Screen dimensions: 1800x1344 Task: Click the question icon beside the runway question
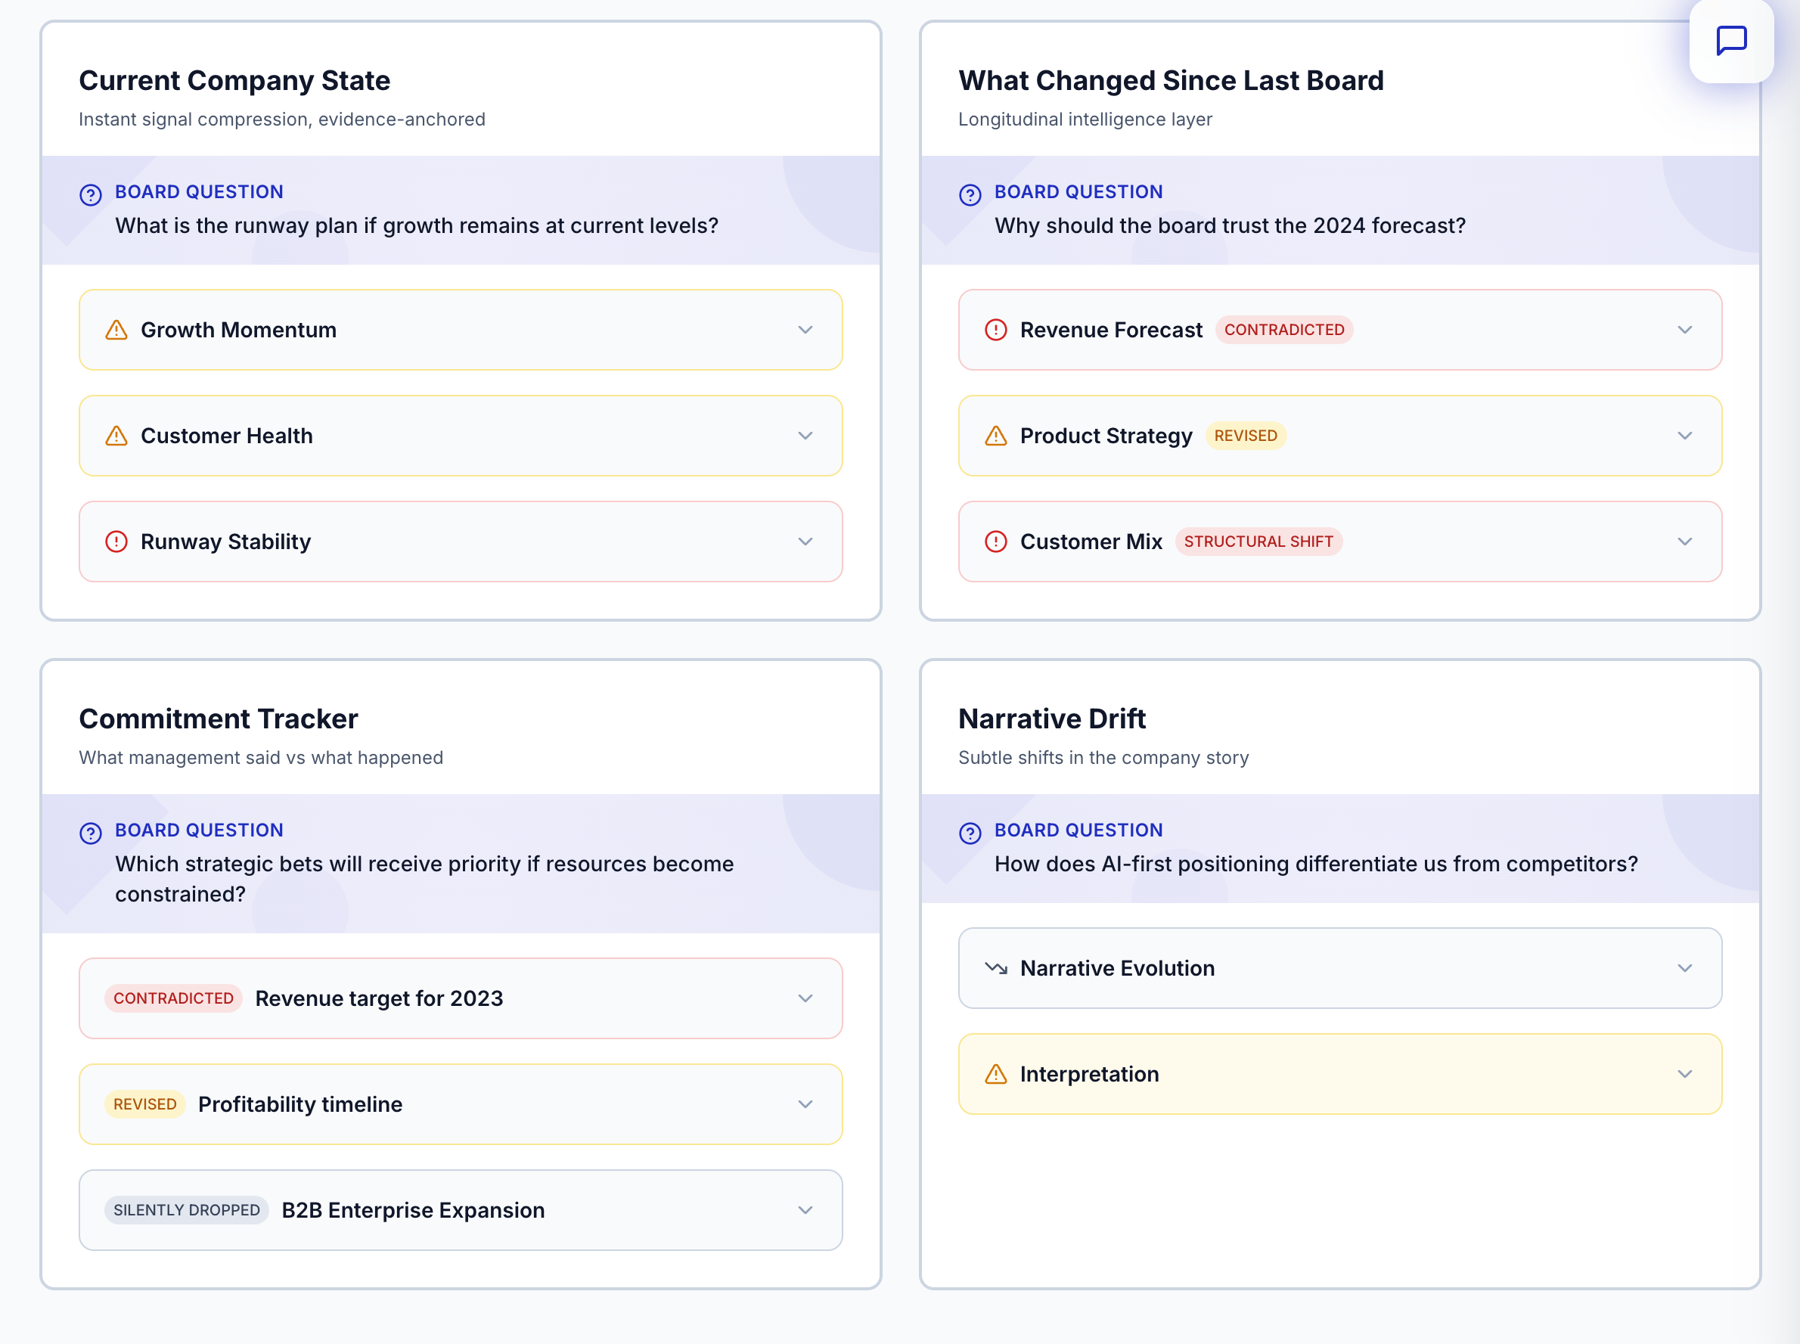coord(91,195)
